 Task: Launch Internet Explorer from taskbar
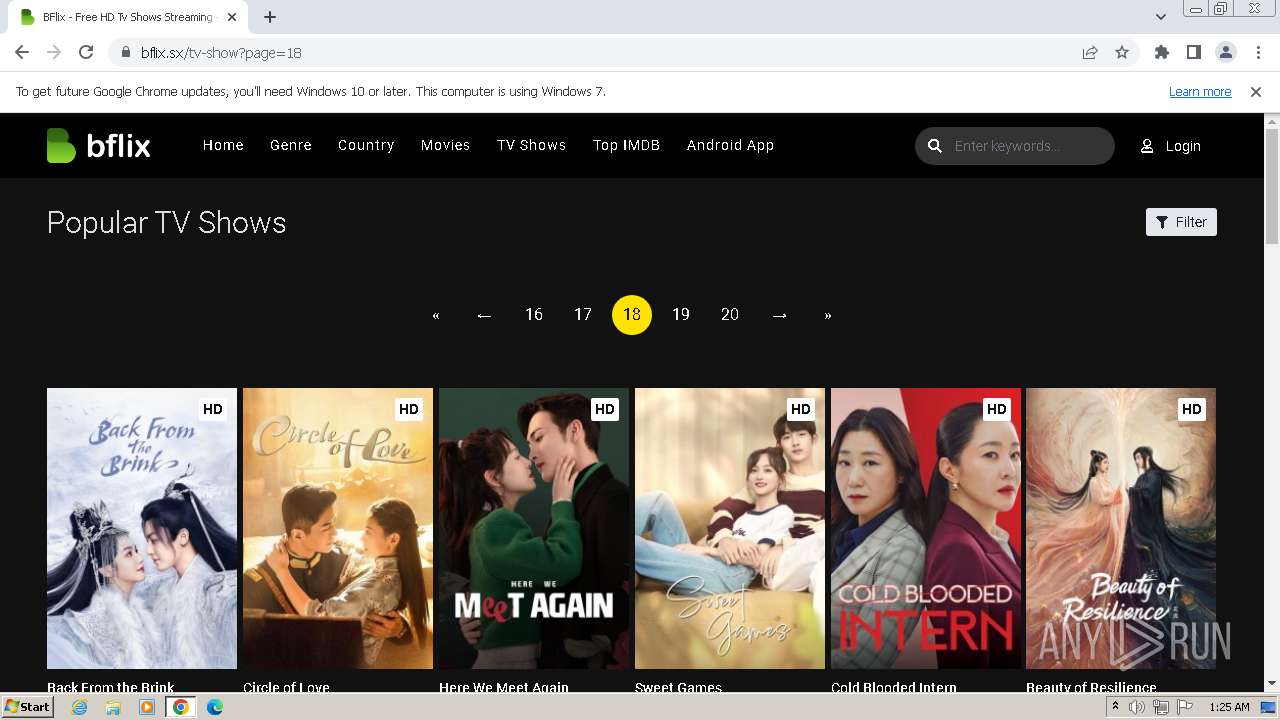pyautogui.click(x=79, y=707)
